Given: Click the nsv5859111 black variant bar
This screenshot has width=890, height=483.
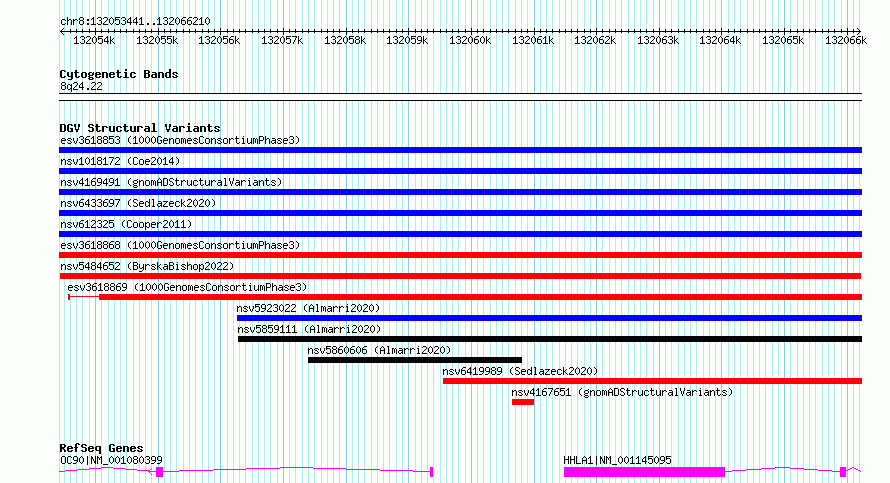Looking at the screenshot, I should (550, 339).
